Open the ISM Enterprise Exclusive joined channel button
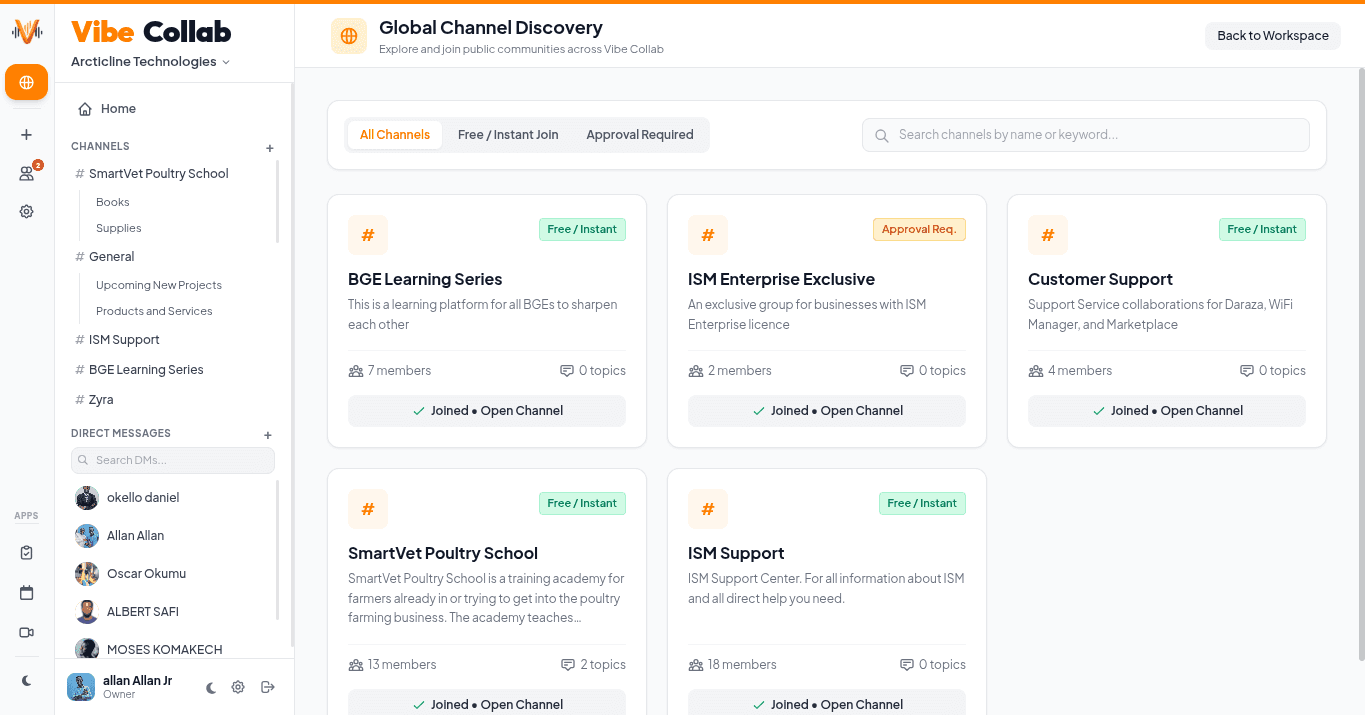The width and height of the screenshot is (1365, 715). tap(827, 411)
